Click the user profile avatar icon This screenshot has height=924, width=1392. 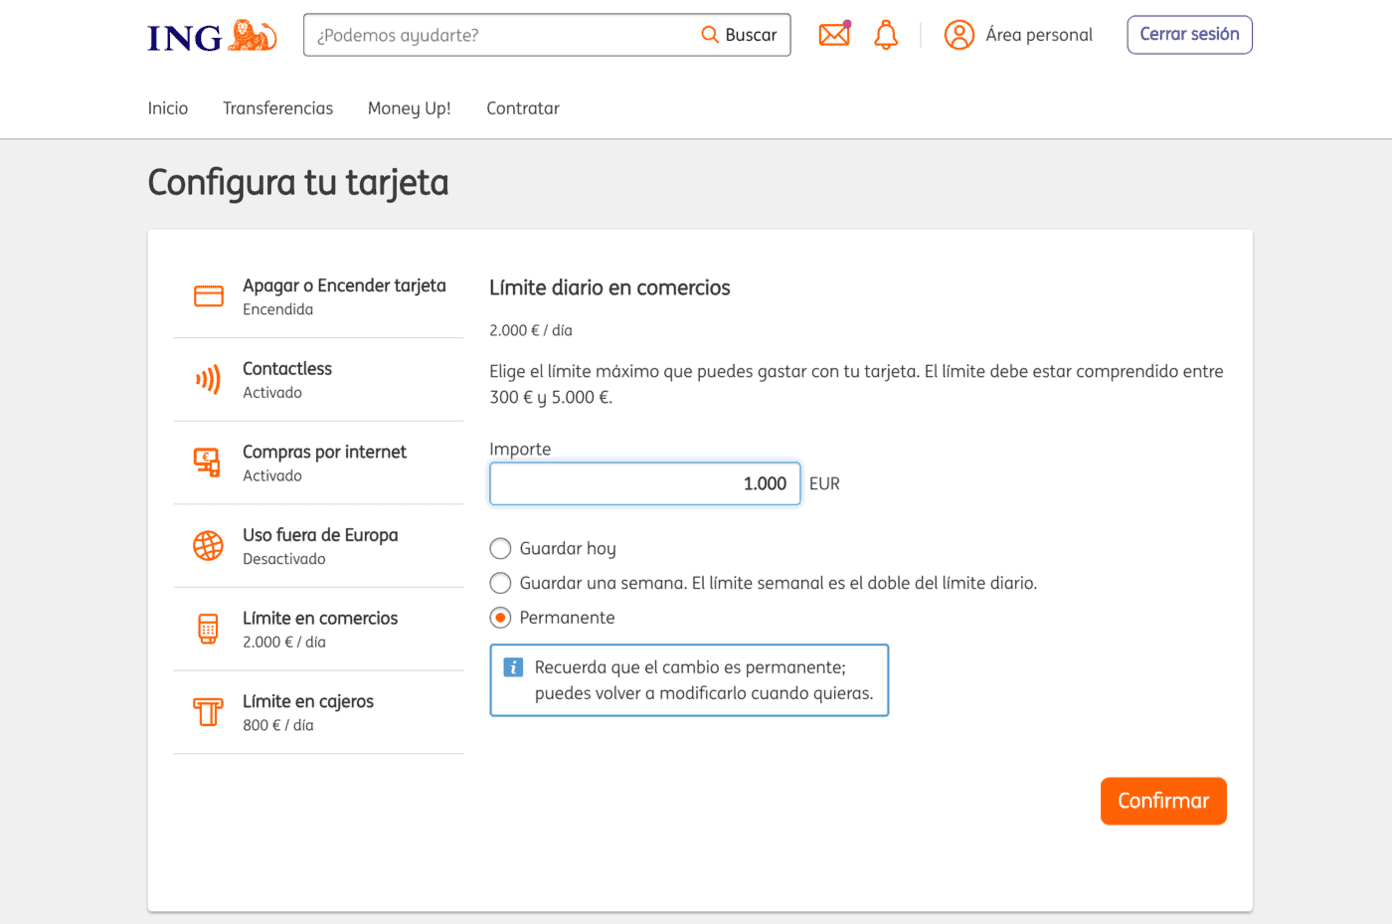[959, 35]
